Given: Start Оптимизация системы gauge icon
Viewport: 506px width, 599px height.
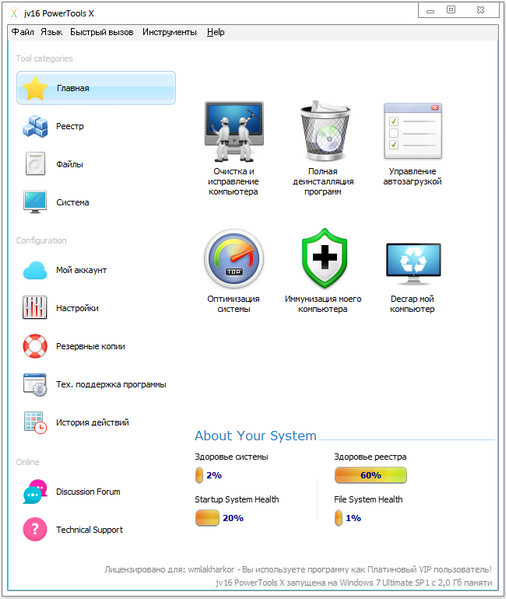Looking at the screenshot, I should [234, 258].
